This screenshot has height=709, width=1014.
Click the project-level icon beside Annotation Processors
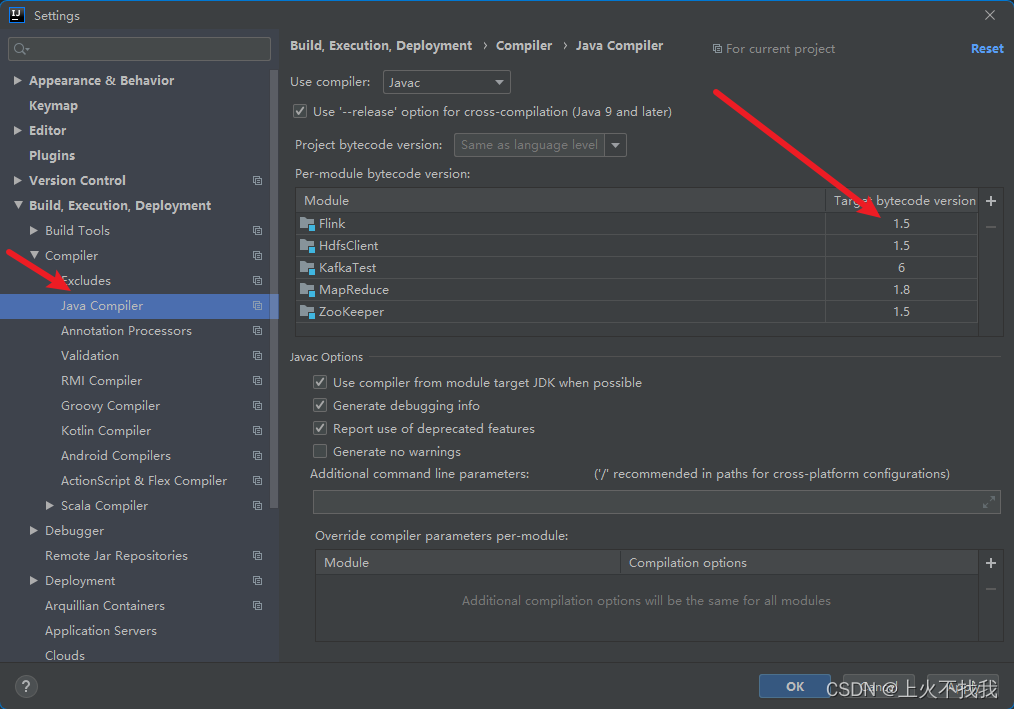click(257, 331)
